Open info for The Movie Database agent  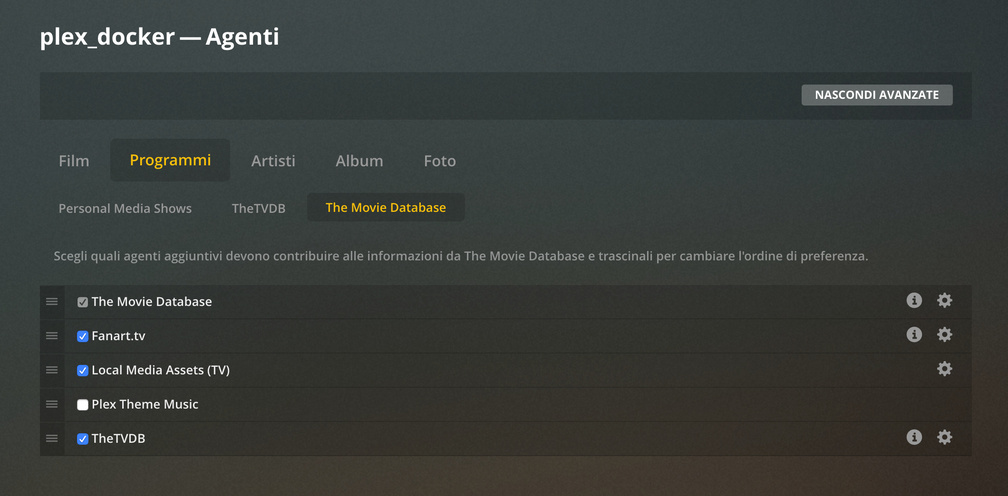coord(913,301)
